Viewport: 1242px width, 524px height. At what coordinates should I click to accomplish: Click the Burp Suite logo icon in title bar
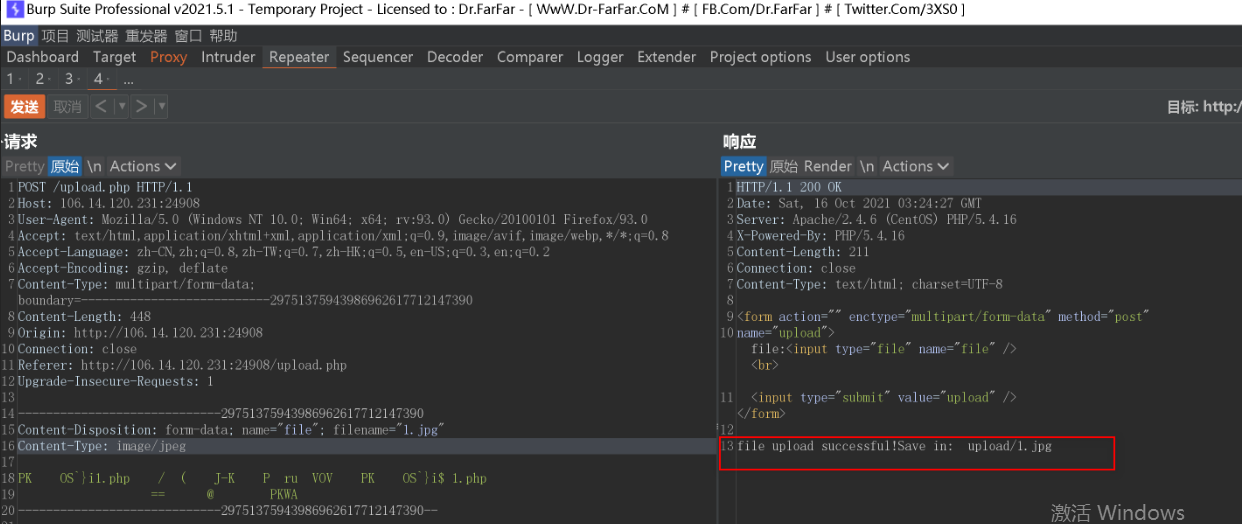[15, 9]
